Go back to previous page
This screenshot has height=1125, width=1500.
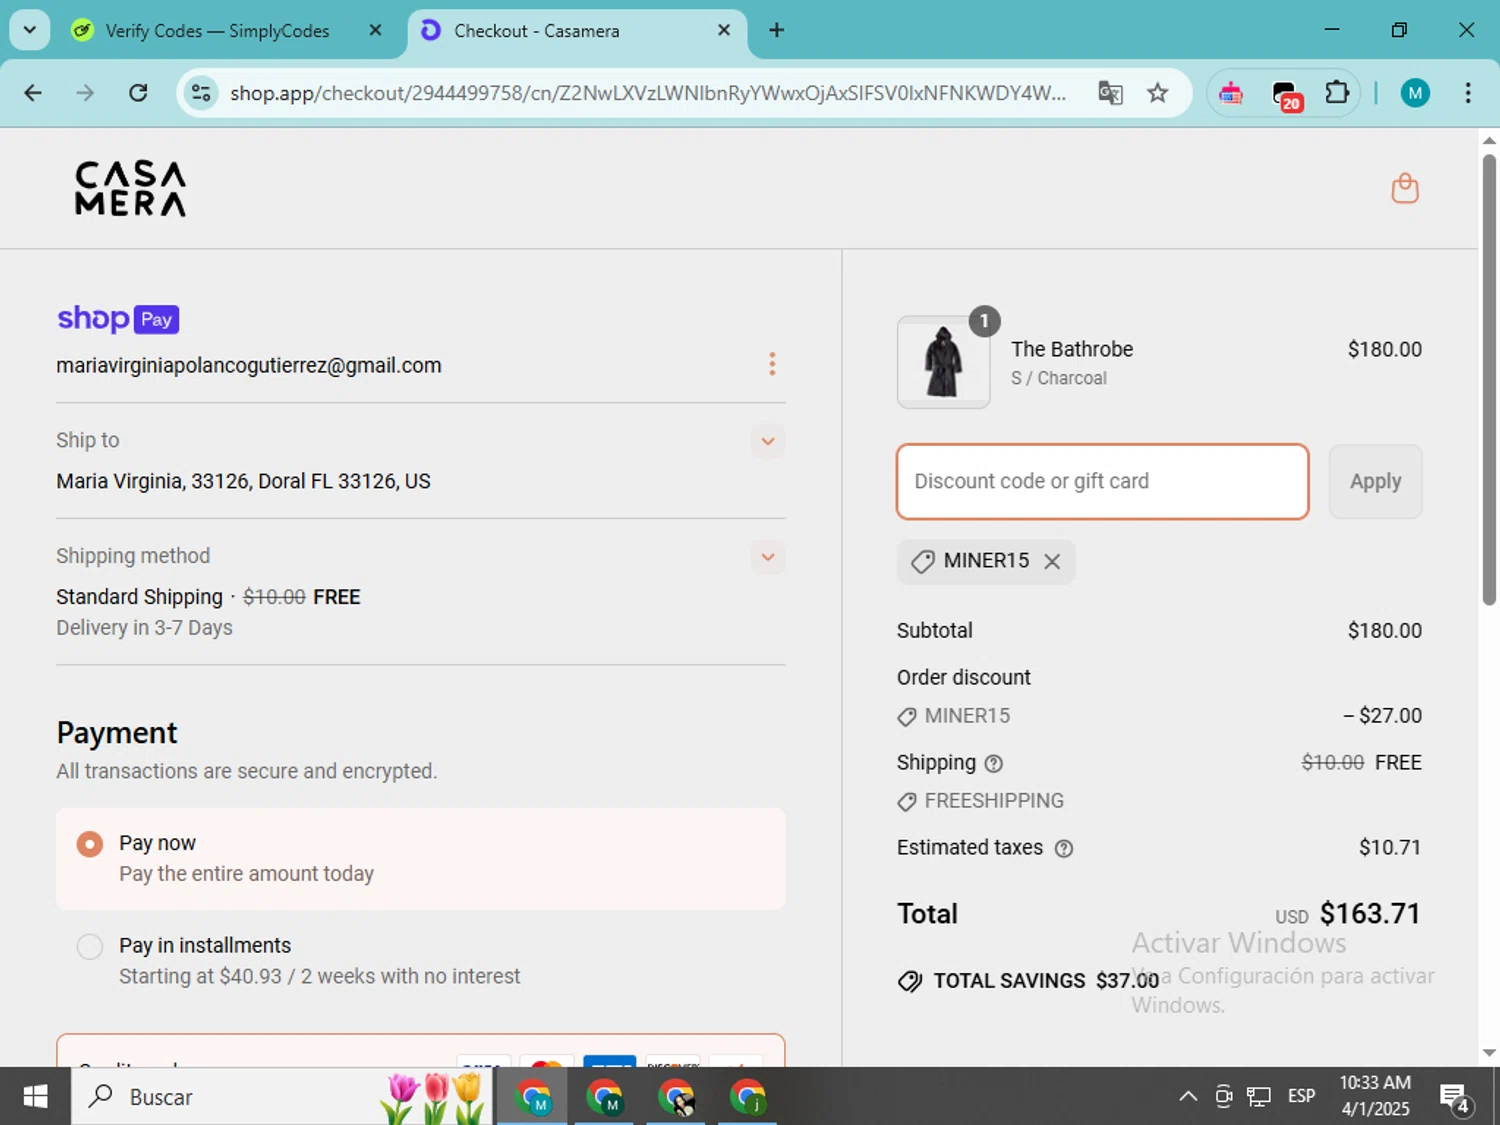33,93
